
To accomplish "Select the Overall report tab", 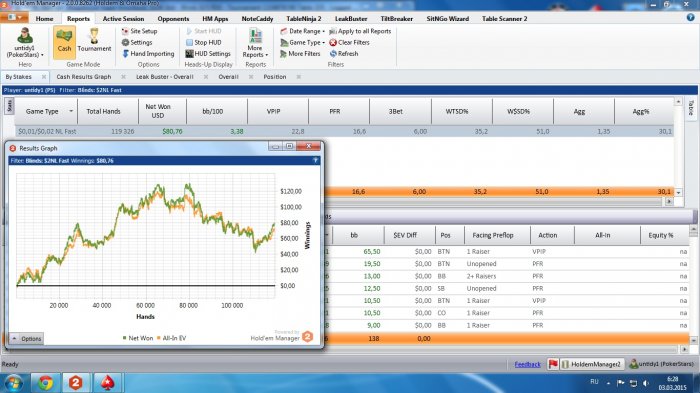I will click(228, 77).
